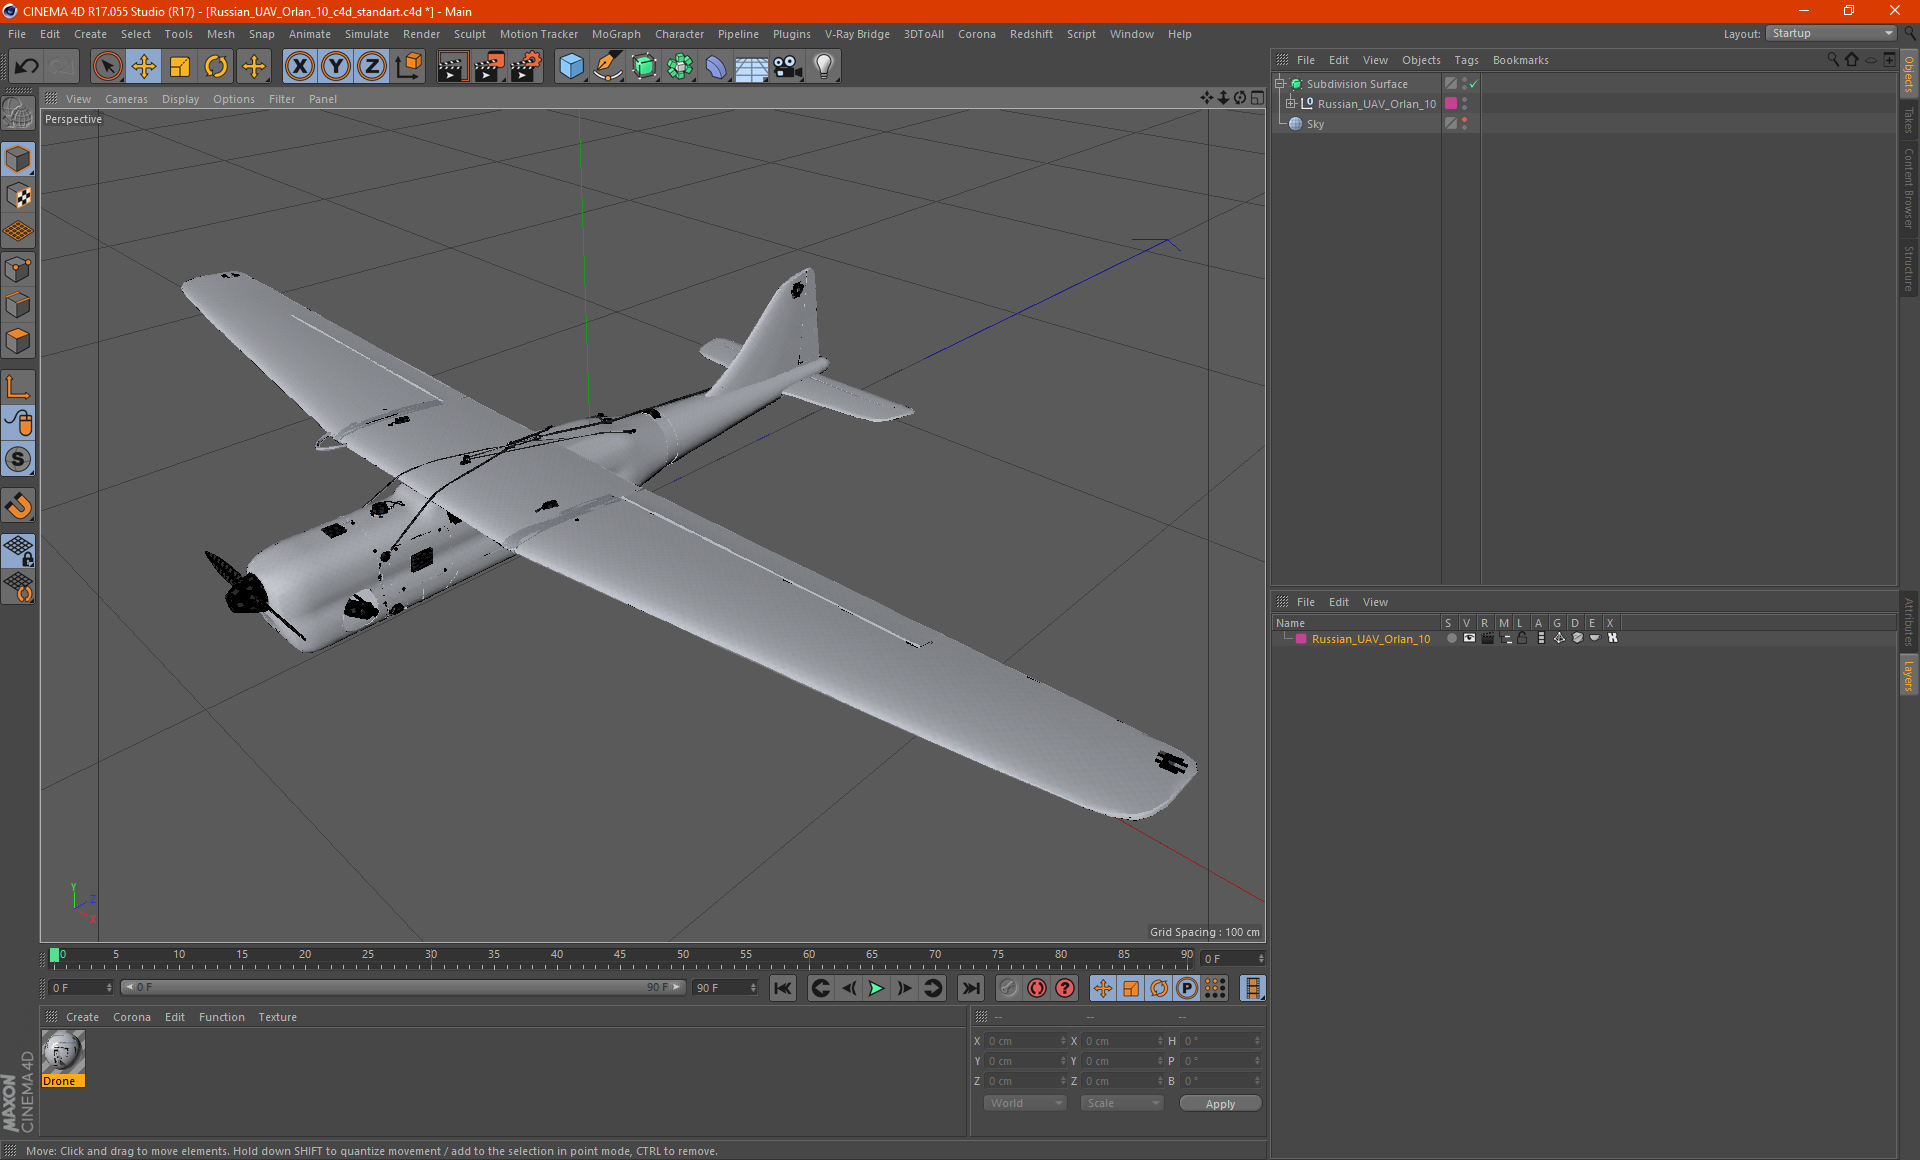Add an Array modeling object
This screenshot has width=1920, height=1160.
[x=680, y=66]
